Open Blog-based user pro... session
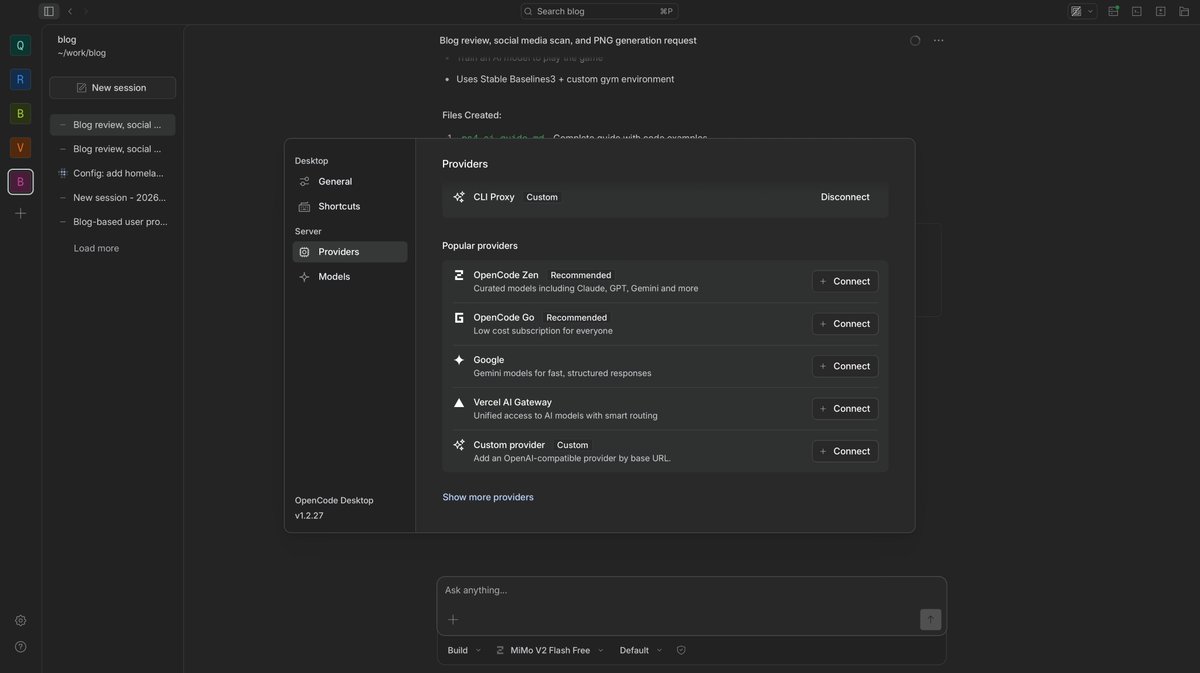1200x673 pixels. [x=112, y=222]
